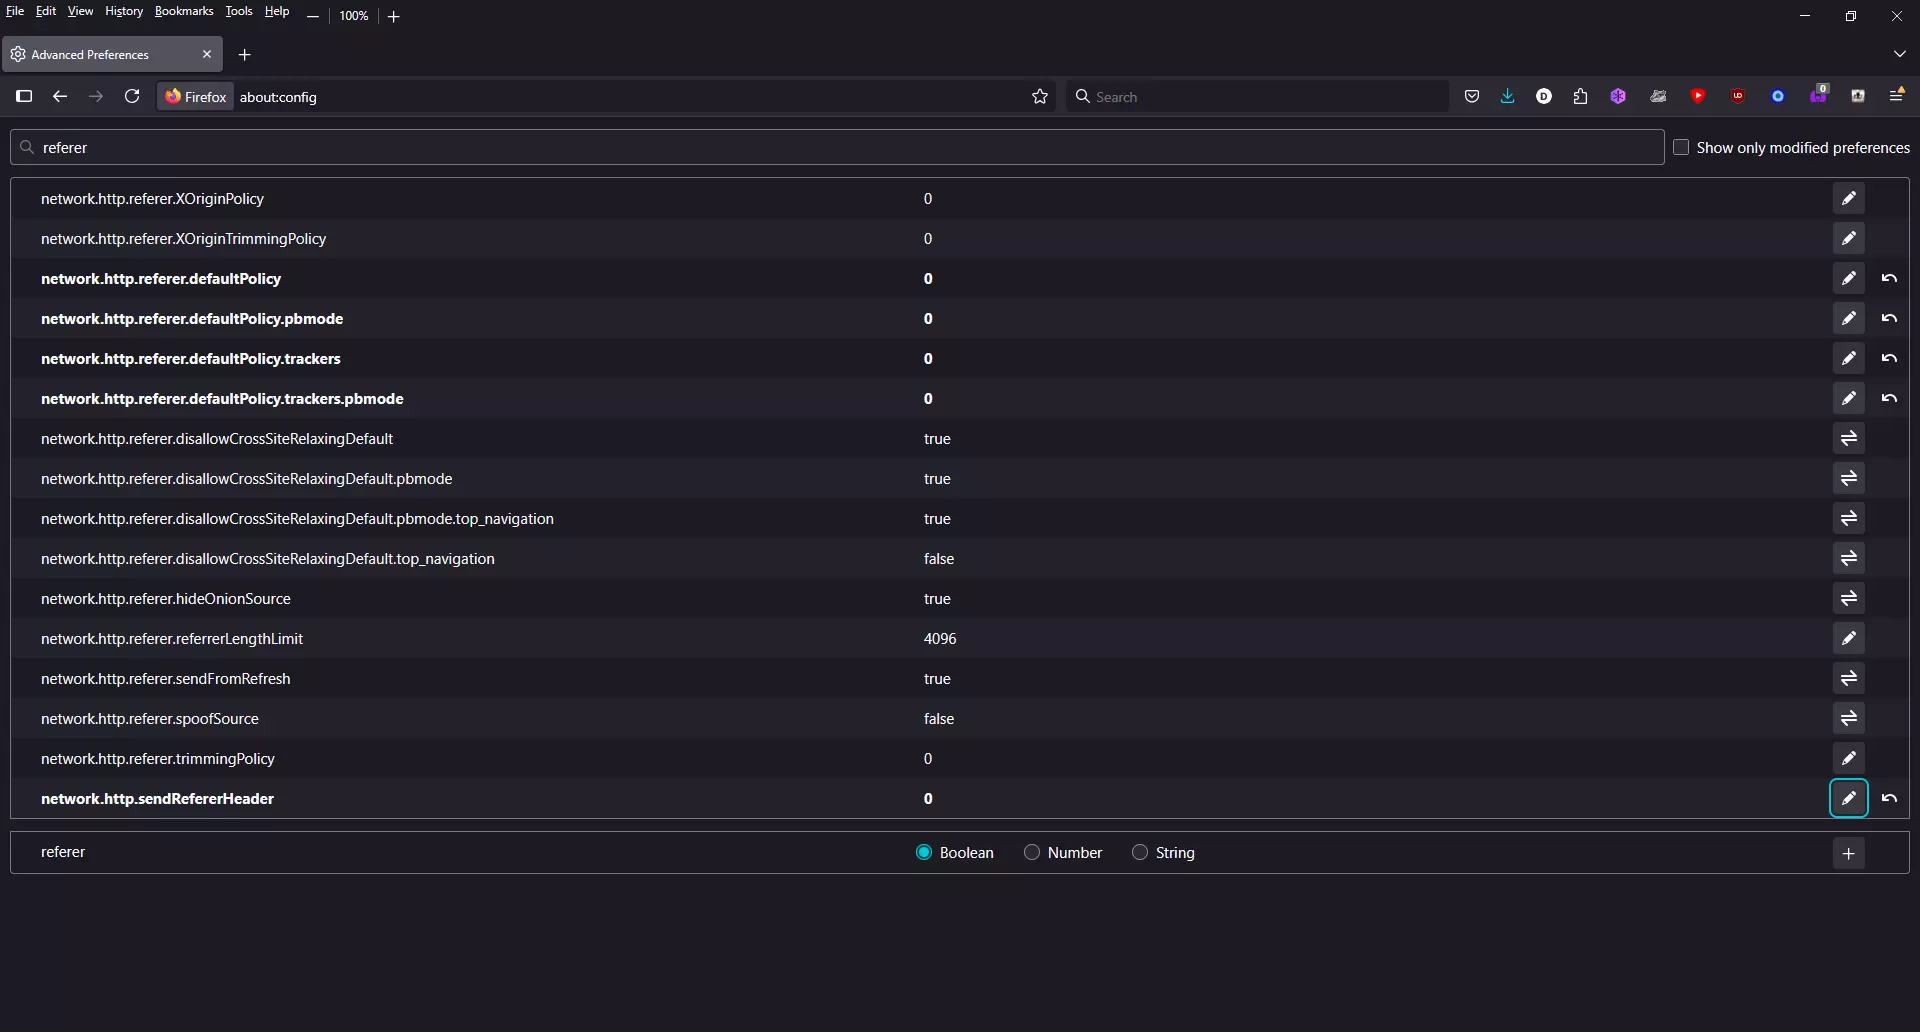Open the Bookmarks menu
Viewport: 1920px width, 1032px height.
[x=184, y=11]
